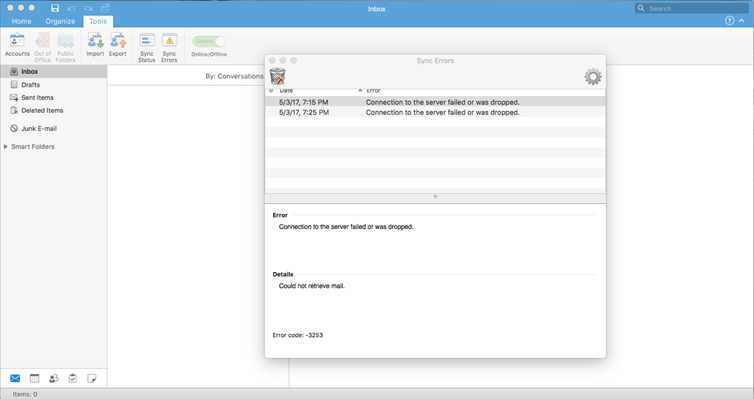Collapse the ribbon with the caret

742,21
